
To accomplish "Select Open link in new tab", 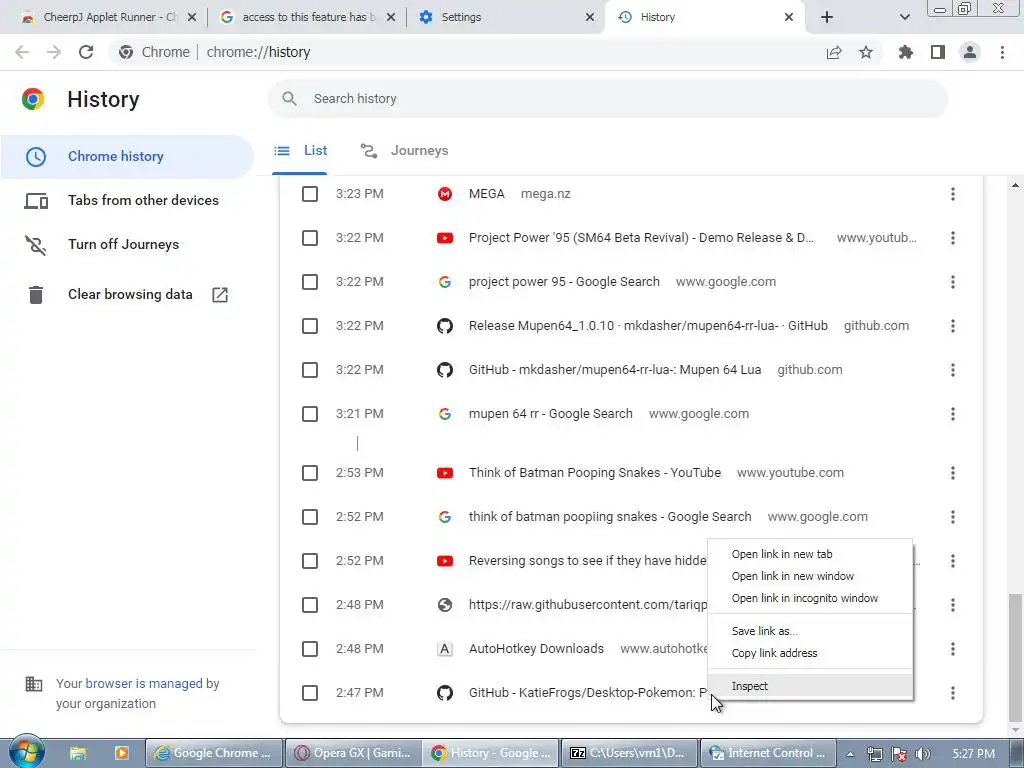I will (x=810, y=554).
